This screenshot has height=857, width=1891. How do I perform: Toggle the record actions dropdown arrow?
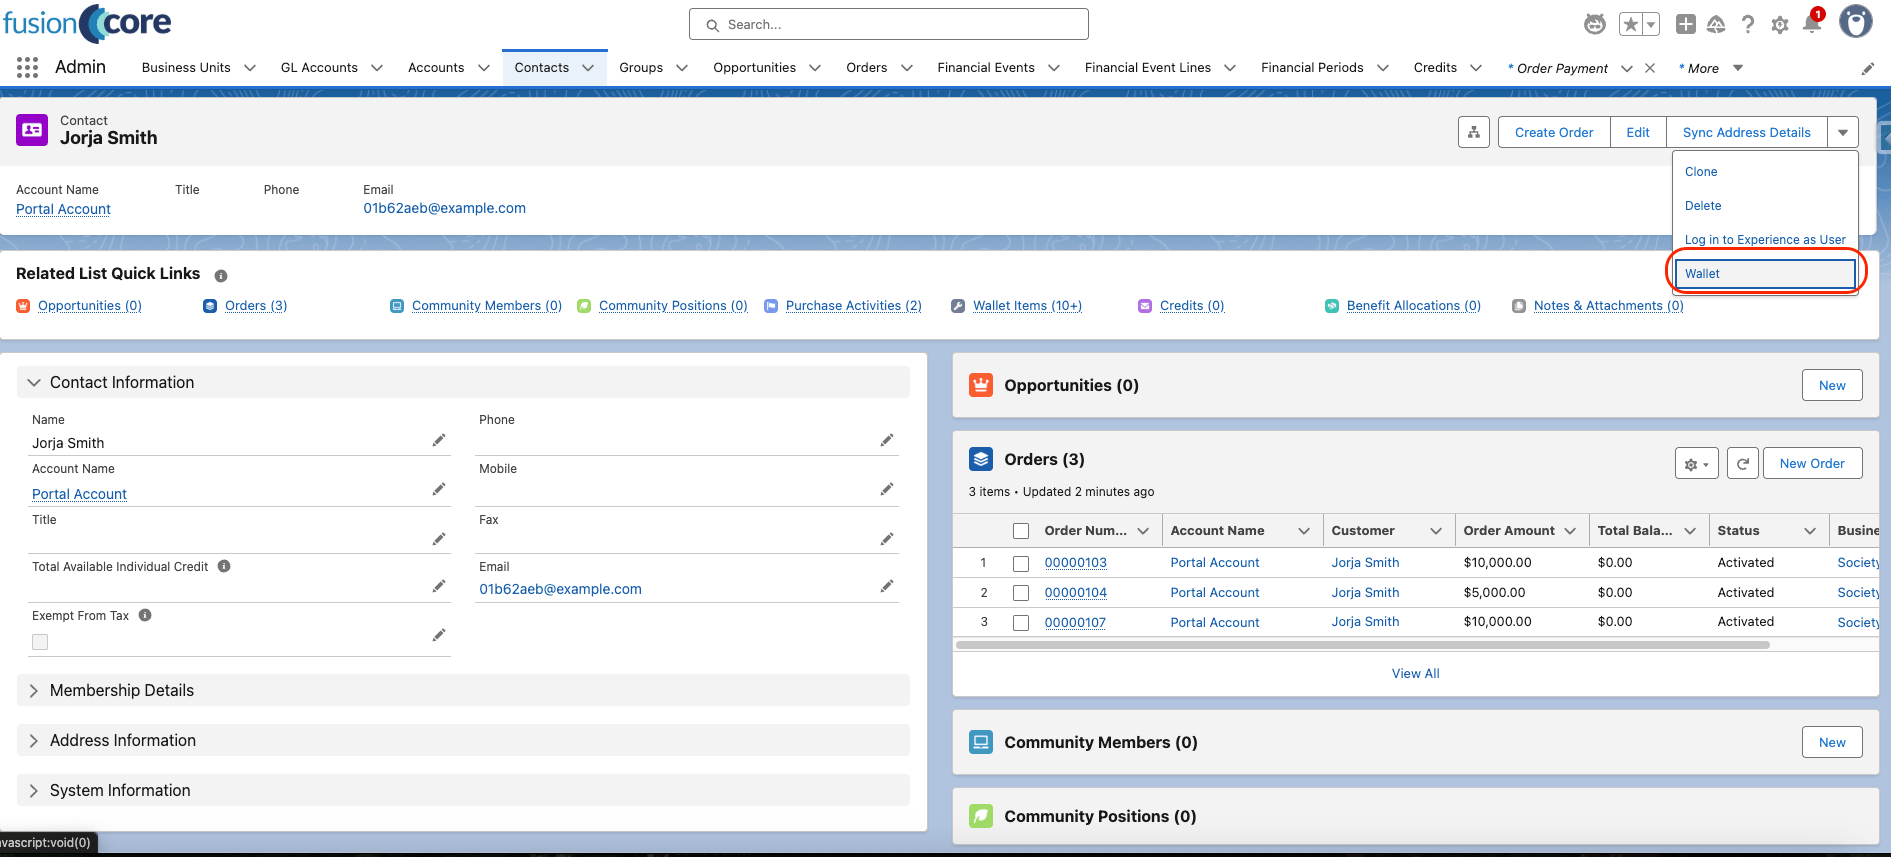pyautogui.click(x=1843, y=132)
